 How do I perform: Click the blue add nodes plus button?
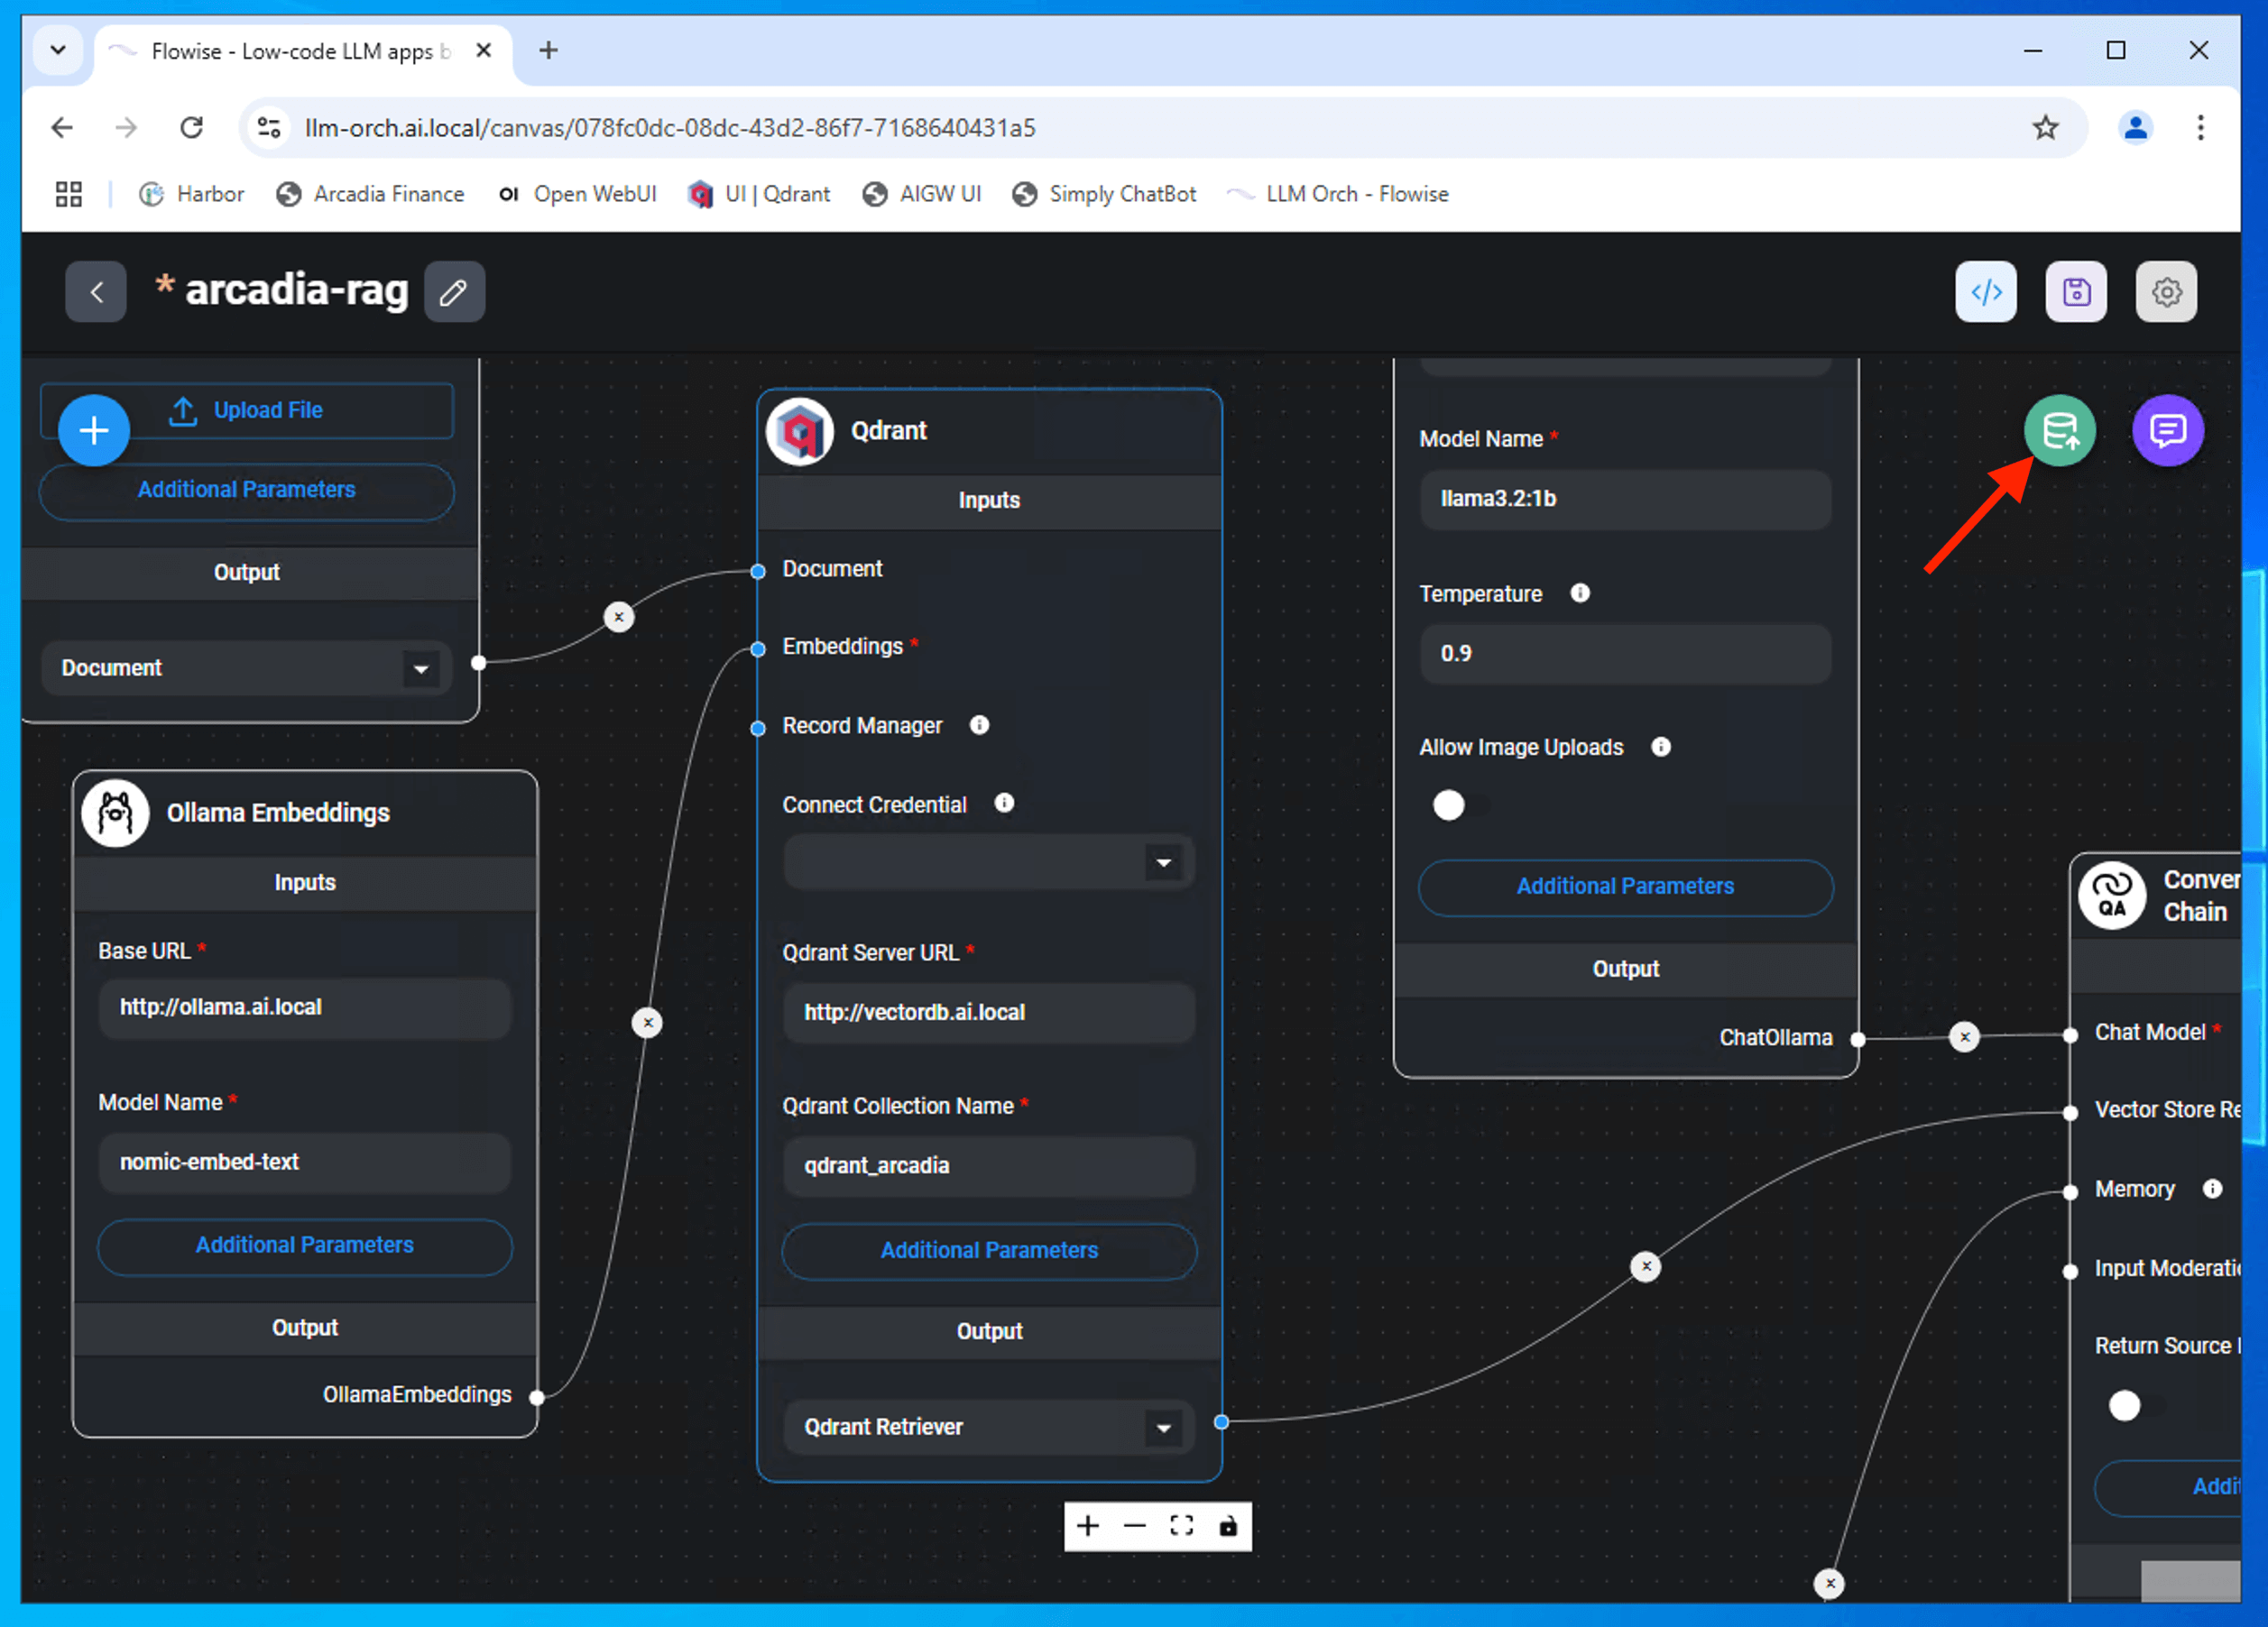point(94,431)
